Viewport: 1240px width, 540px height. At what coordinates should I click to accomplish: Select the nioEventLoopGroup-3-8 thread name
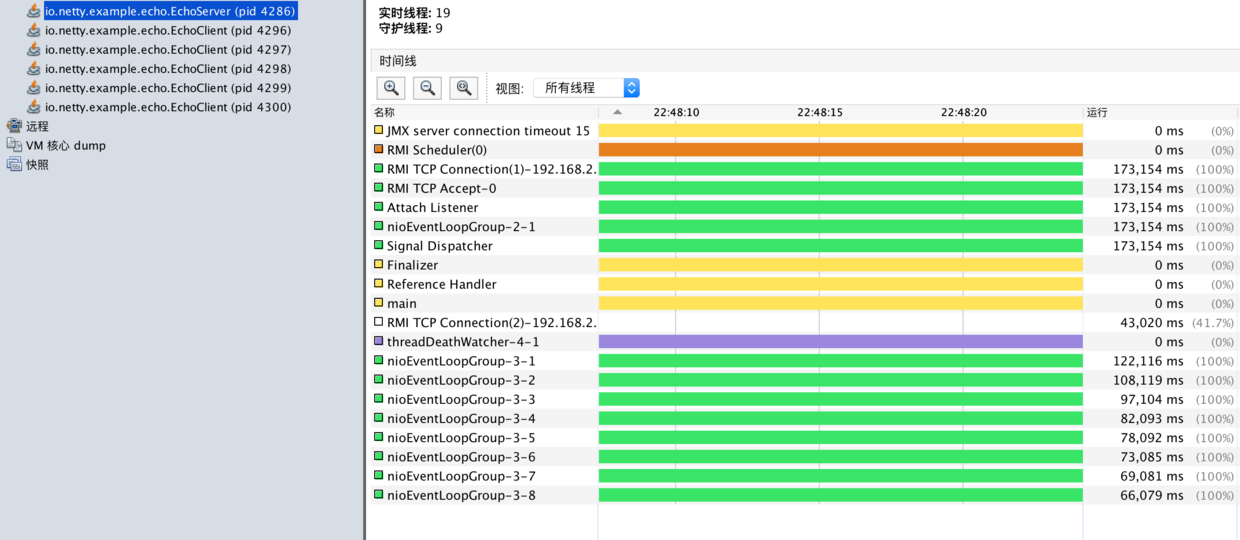pos(461,495)
